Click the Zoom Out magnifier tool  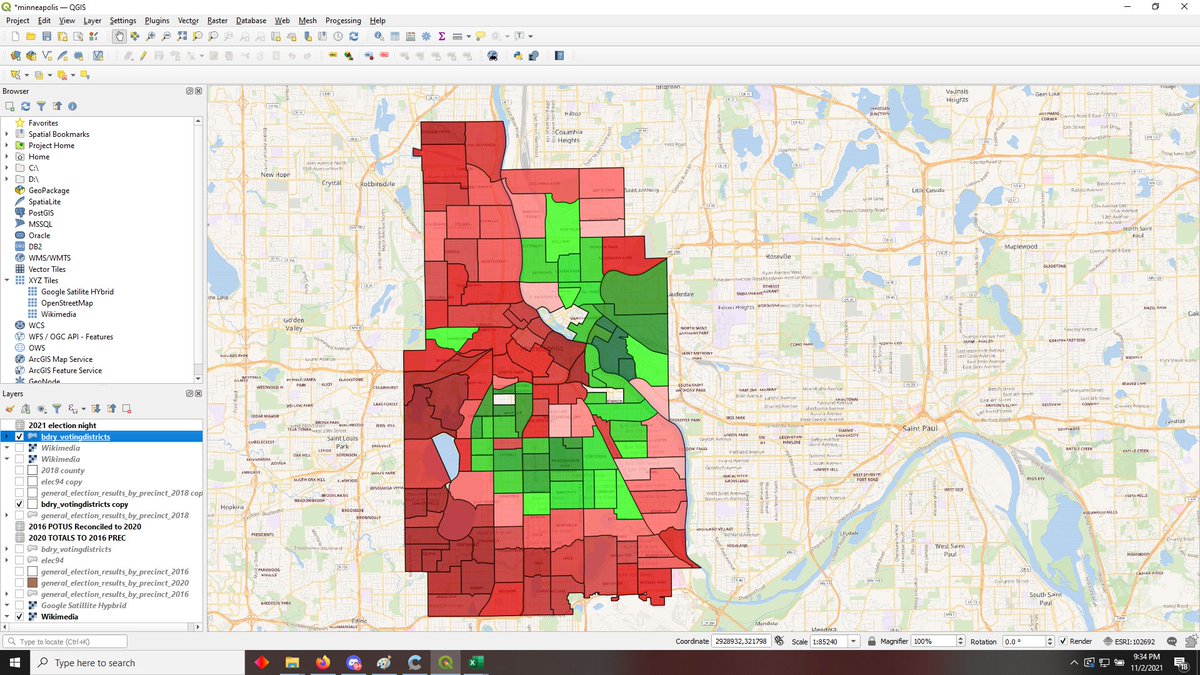coord(166,36)
